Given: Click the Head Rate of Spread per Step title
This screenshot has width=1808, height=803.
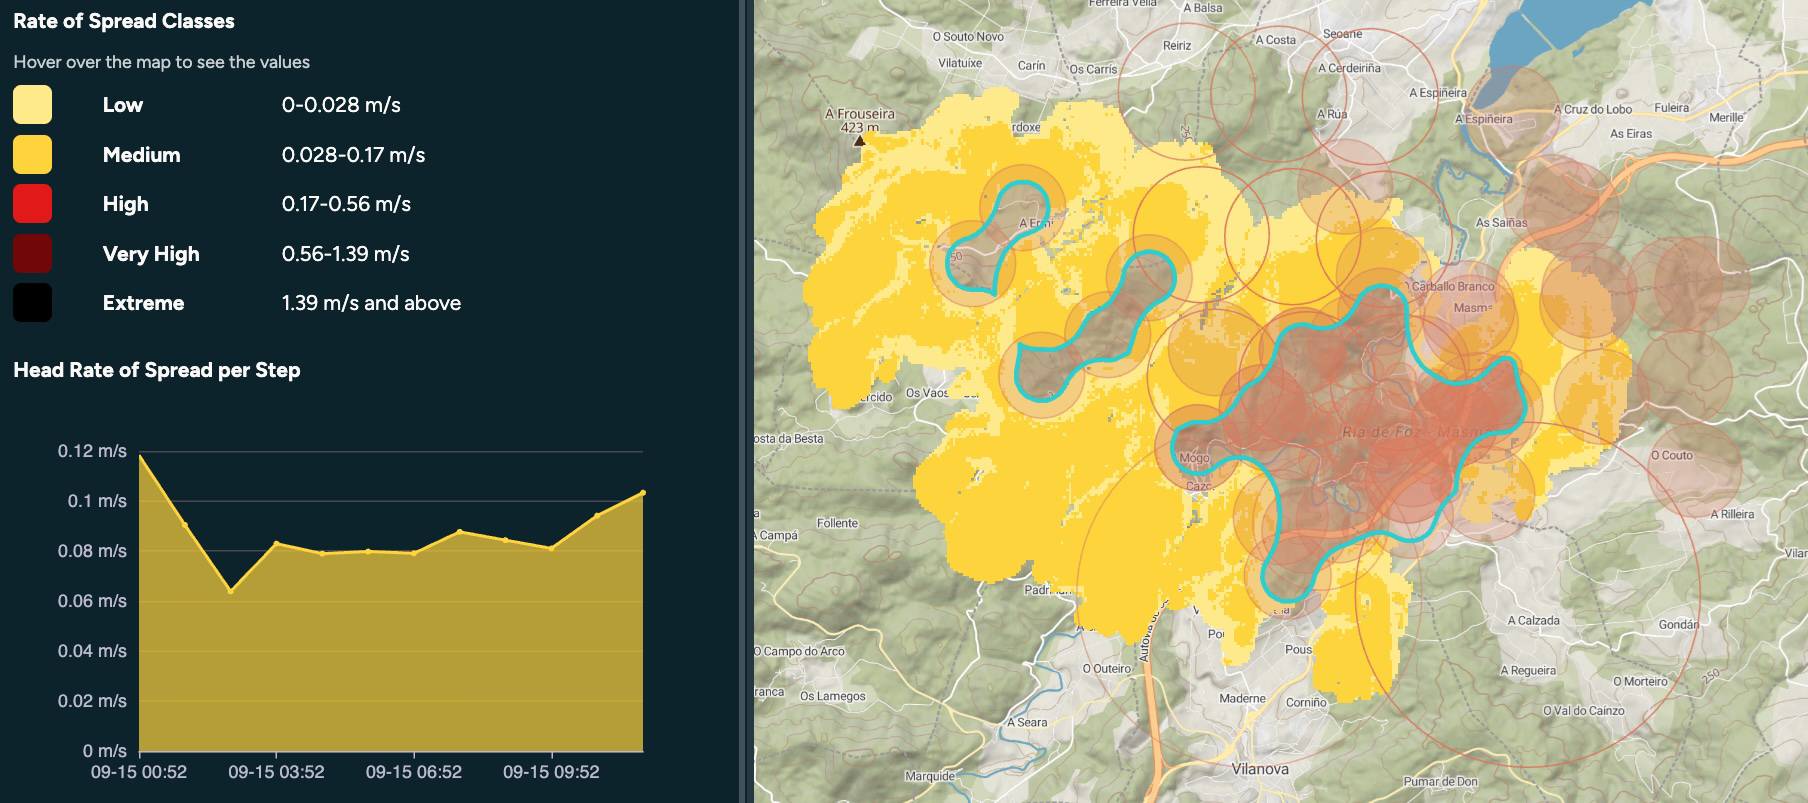Looking at the screenshot, I should [157, 370].
